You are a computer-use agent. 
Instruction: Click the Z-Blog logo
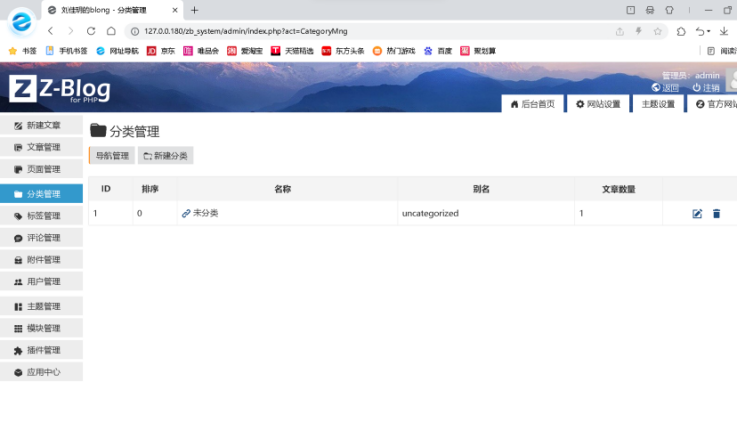60,88
